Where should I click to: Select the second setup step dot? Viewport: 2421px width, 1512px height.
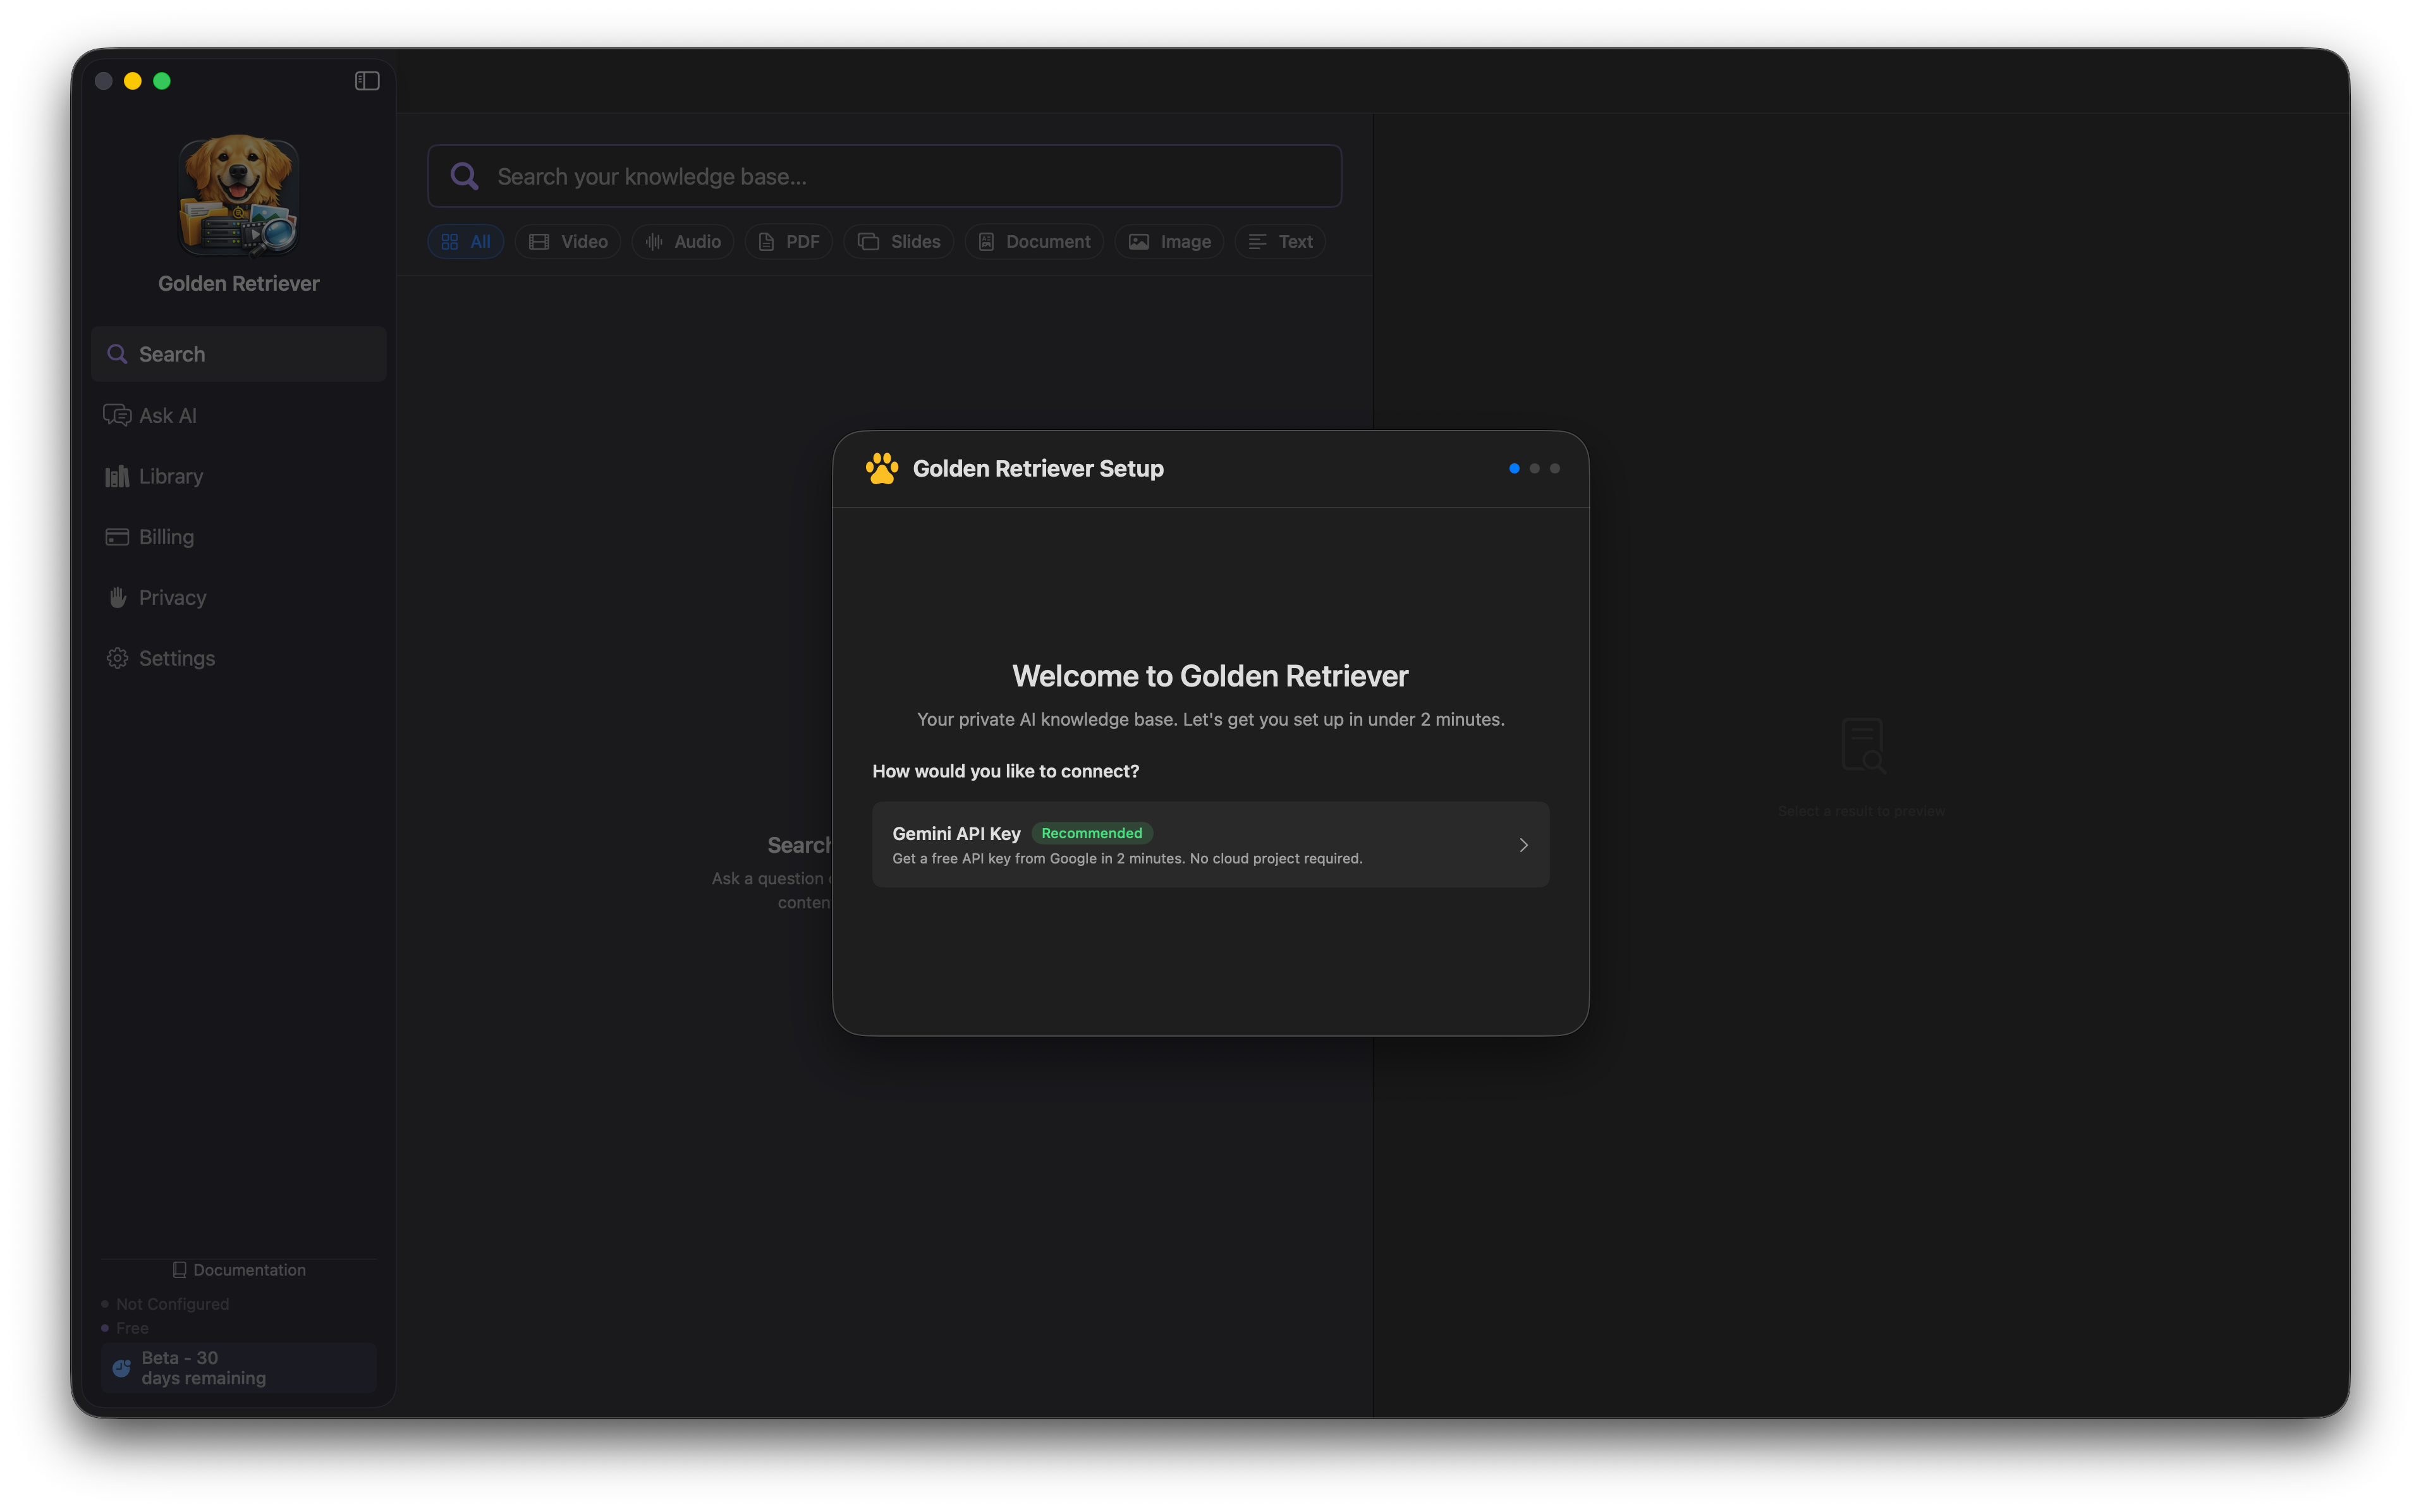(1534, 468)
